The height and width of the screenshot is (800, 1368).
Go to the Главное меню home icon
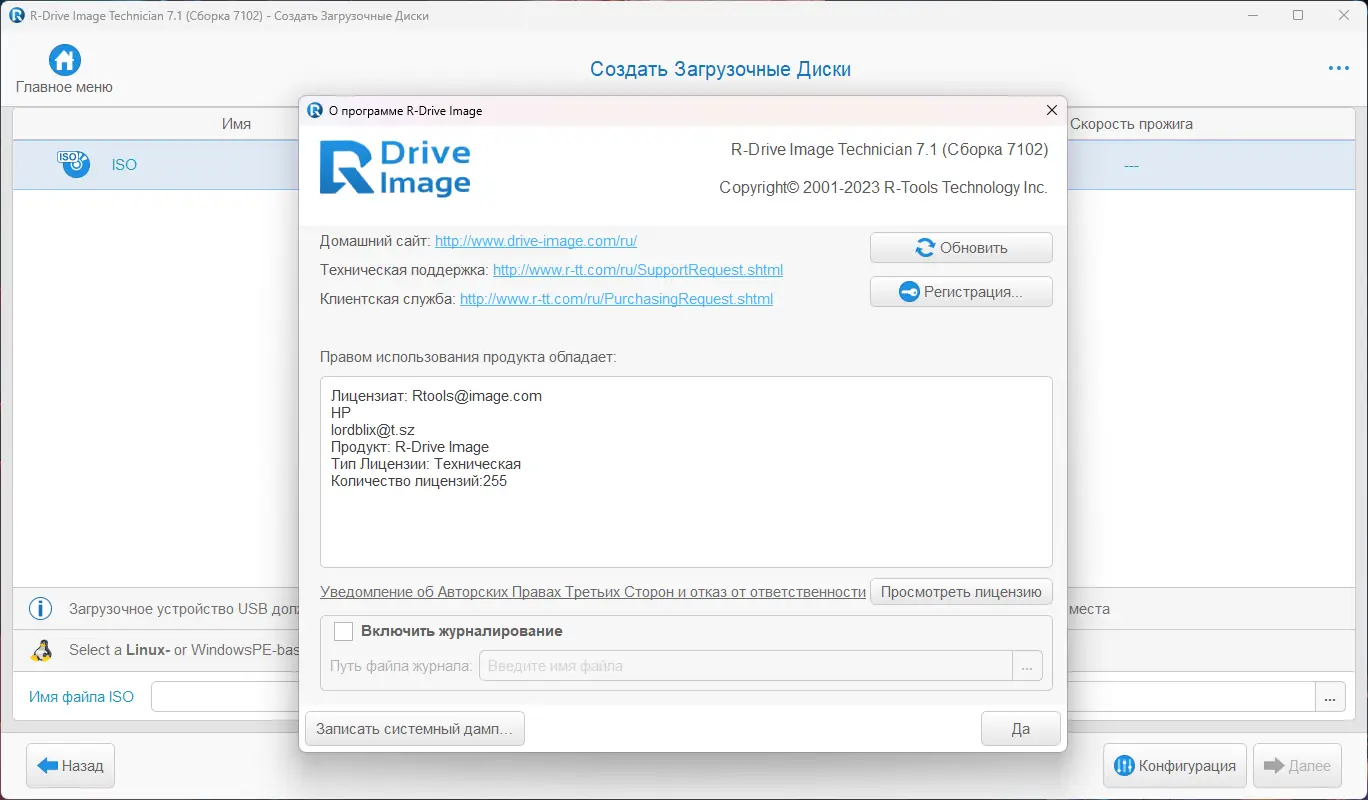click(x=65, y=60)
